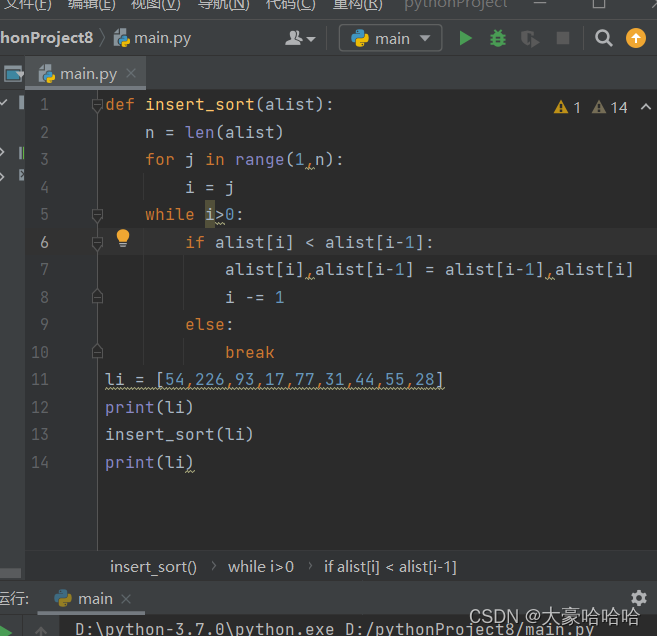657x636 pixels.
Task: Run main with coverage icon
Action: pos(530,39)
